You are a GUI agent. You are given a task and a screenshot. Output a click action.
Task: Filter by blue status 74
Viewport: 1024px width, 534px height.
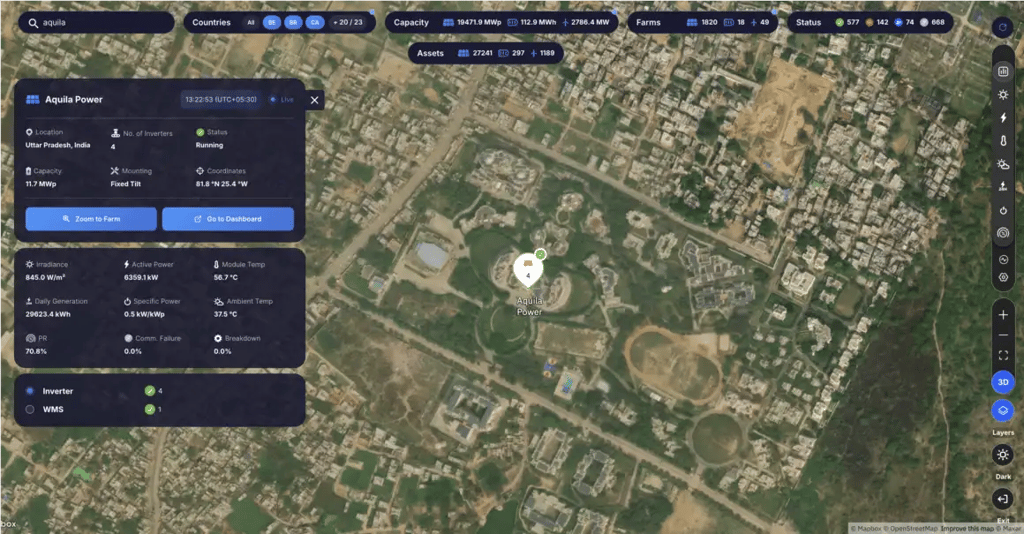click(904, 22)
